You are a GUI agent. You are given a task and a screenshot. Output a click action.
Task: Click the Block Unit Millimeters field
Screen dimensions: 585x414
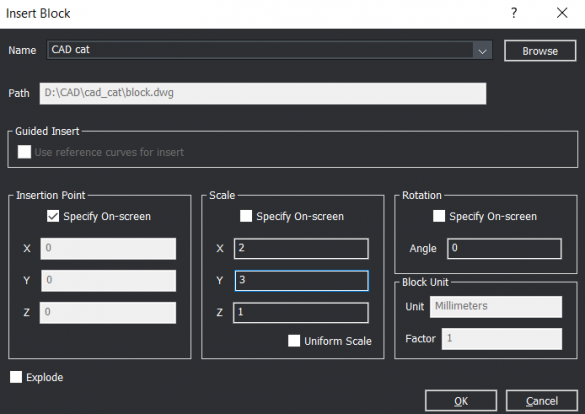click(x=496, y=307)
